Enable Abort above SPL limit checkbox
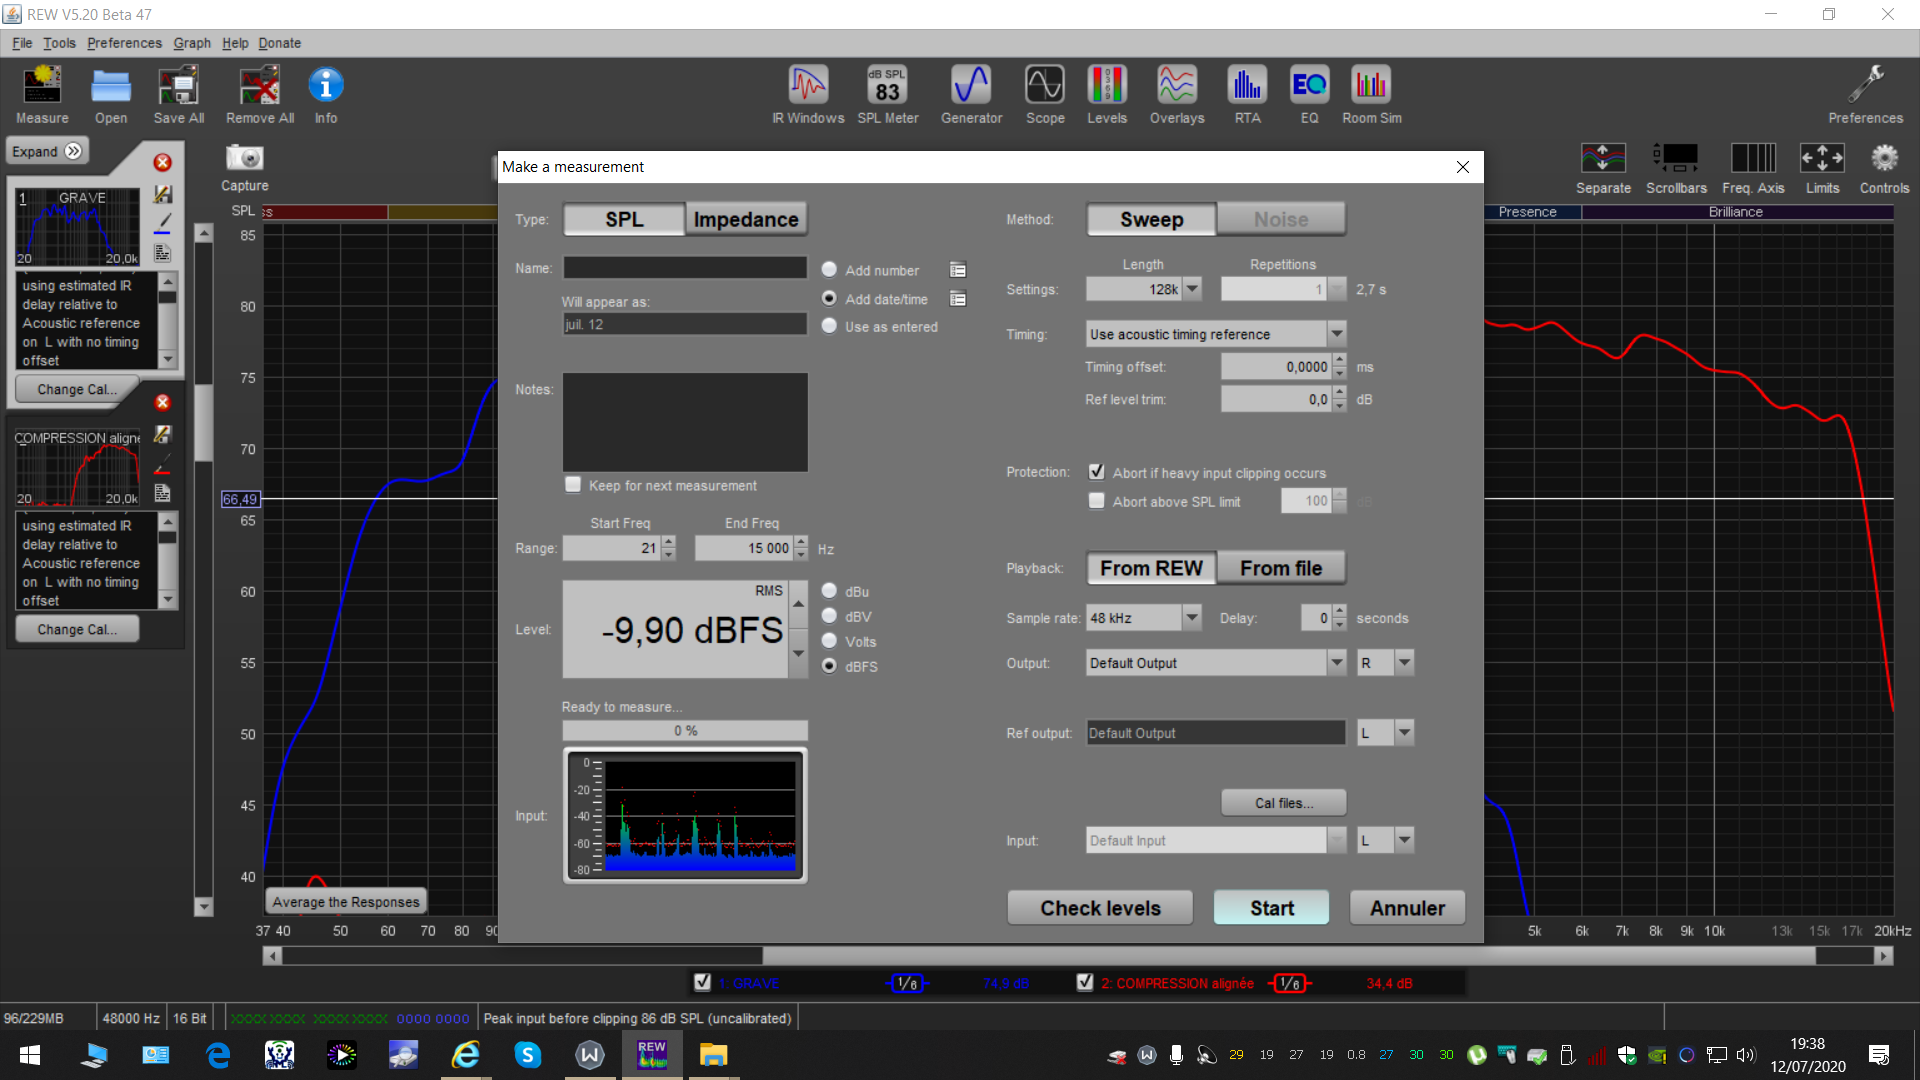This screenshot has height=1080, width=1920. click(x=1097, y=501)
